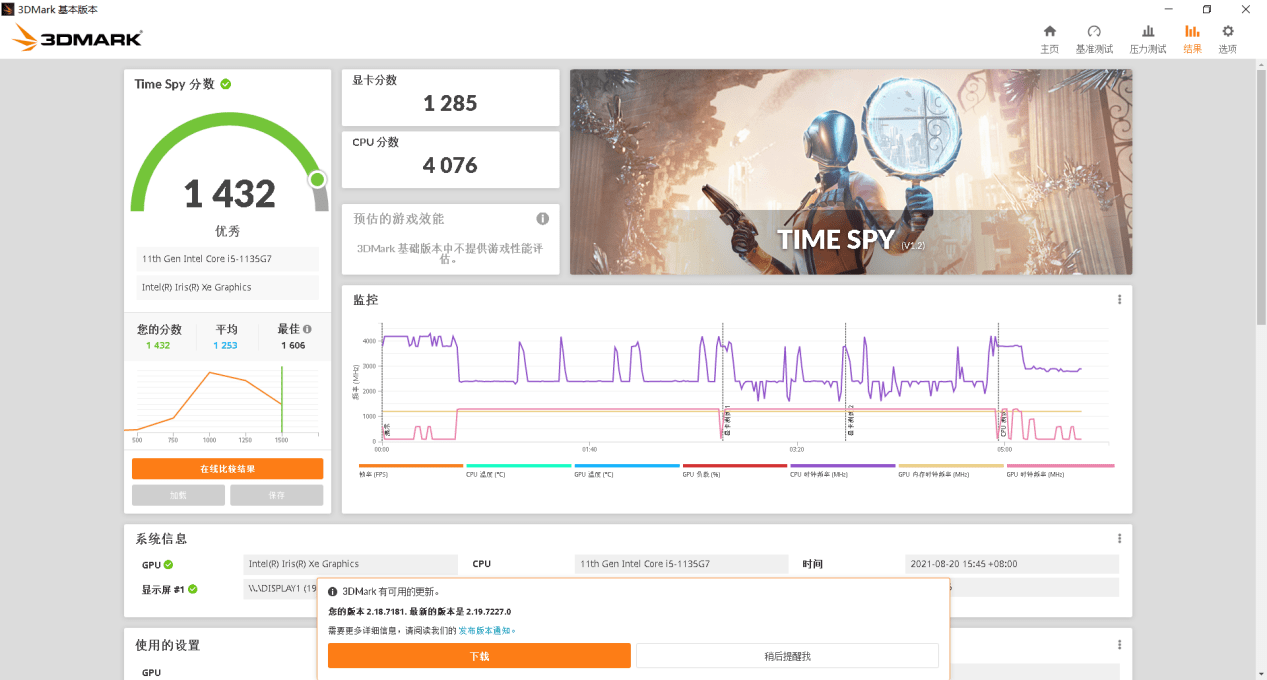Click the green knob on the score gauge

[x=317, y=180]
